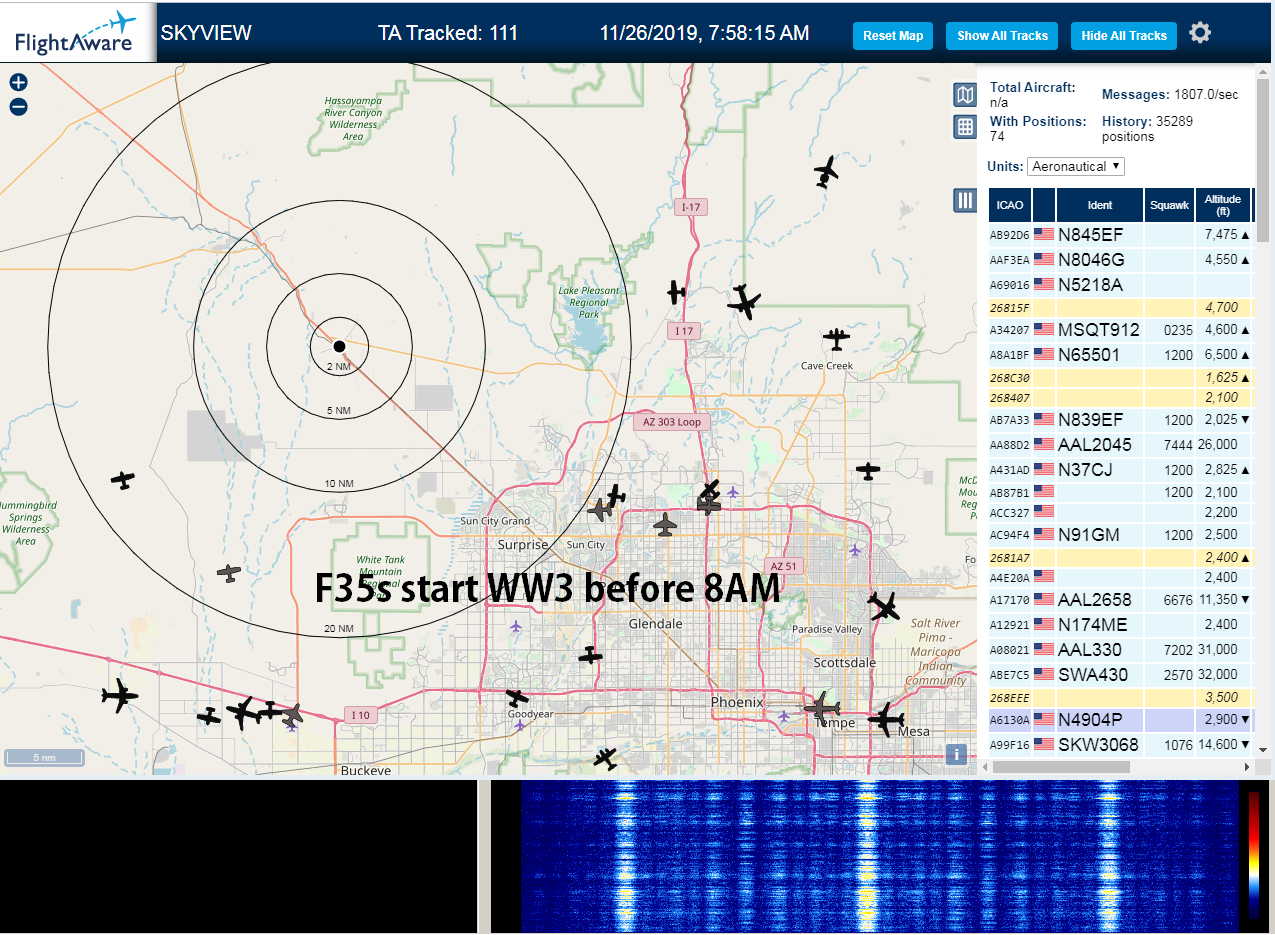This screenshot has height=935, width=1275.
Task: Select the AAL2045 aircraft row
Action: point(1120,444)
